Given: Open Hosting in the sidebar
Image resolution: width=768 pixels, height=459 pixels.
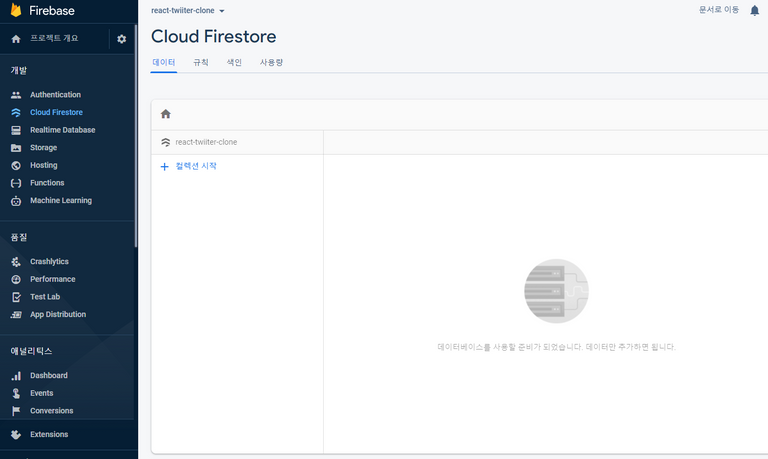Looking at the screenshot, I should pos(44,165).
